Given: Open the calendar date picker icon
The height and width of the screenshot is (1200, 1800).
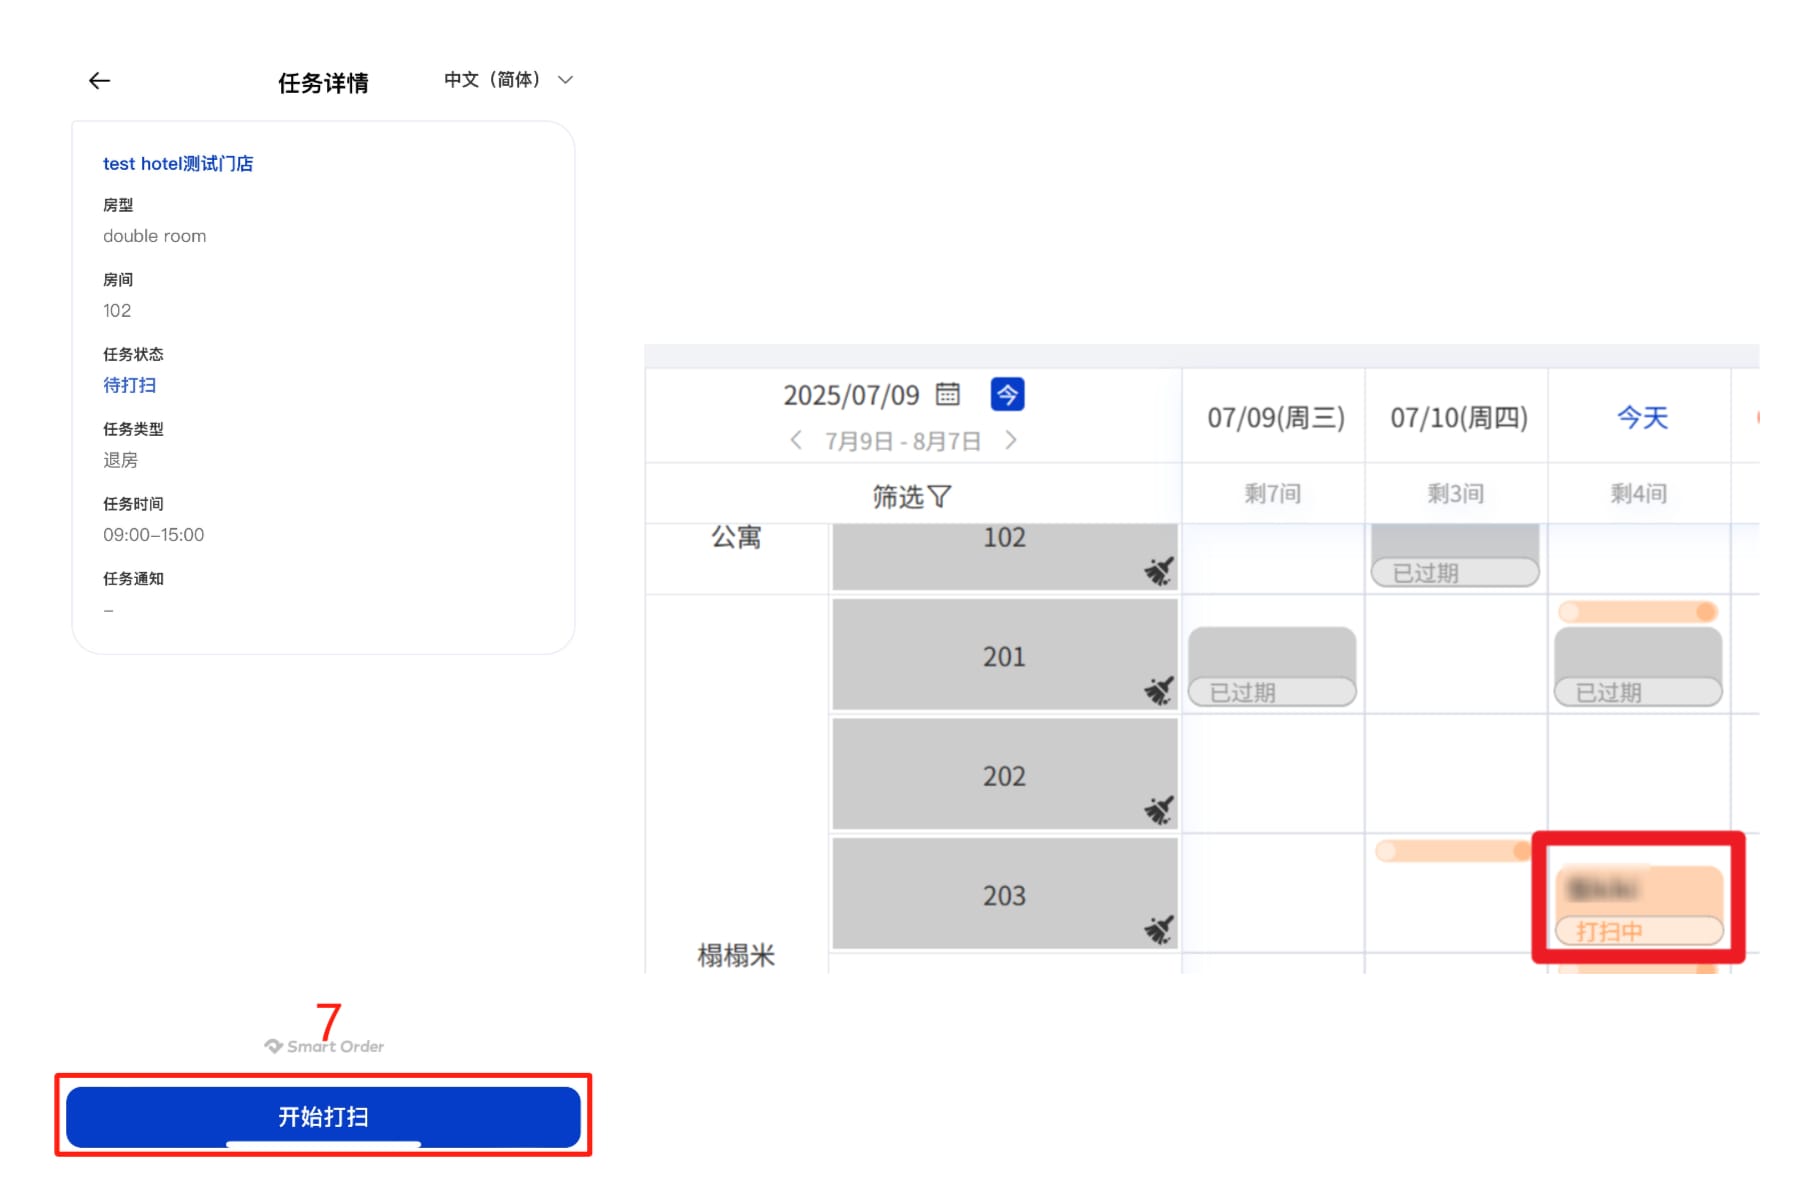Looking at the screenshot, I should tap(947, 395).
